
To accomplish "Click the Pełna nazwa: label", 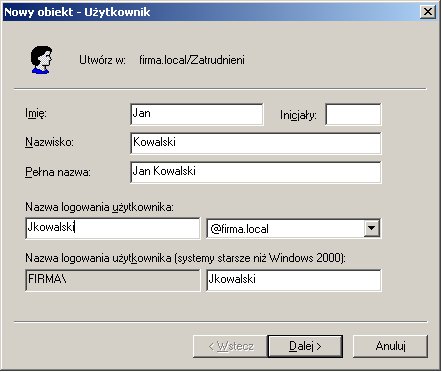I will coord(58,172).
